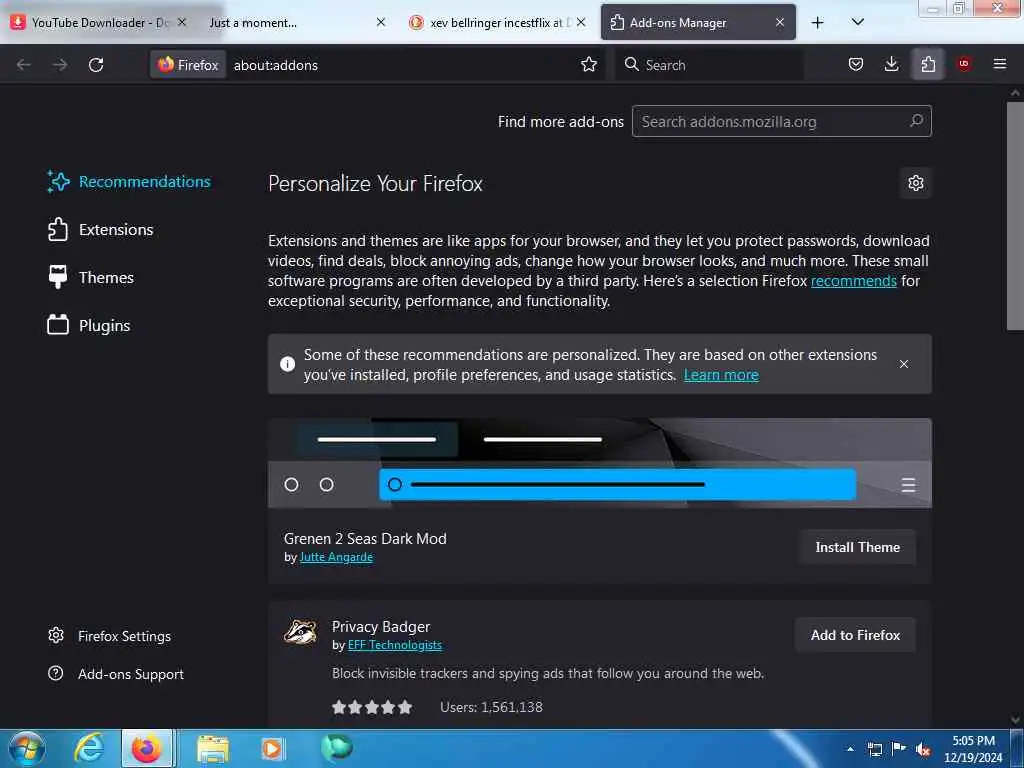Open the Extensions puzzle toolbar button
The height and width of the screenshot is (768, 1024).
coord(928,64)
